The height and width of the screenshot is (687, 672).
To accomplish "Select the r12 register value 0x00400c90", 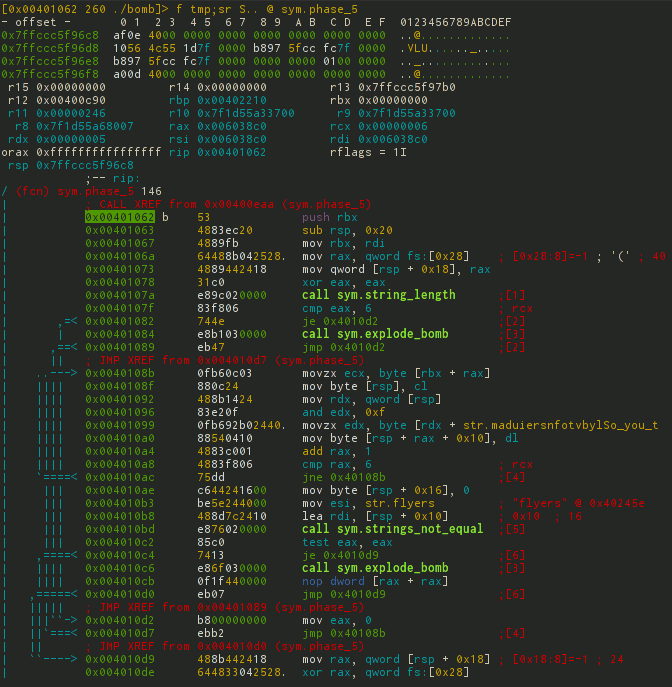I will [x=71, y=100].
